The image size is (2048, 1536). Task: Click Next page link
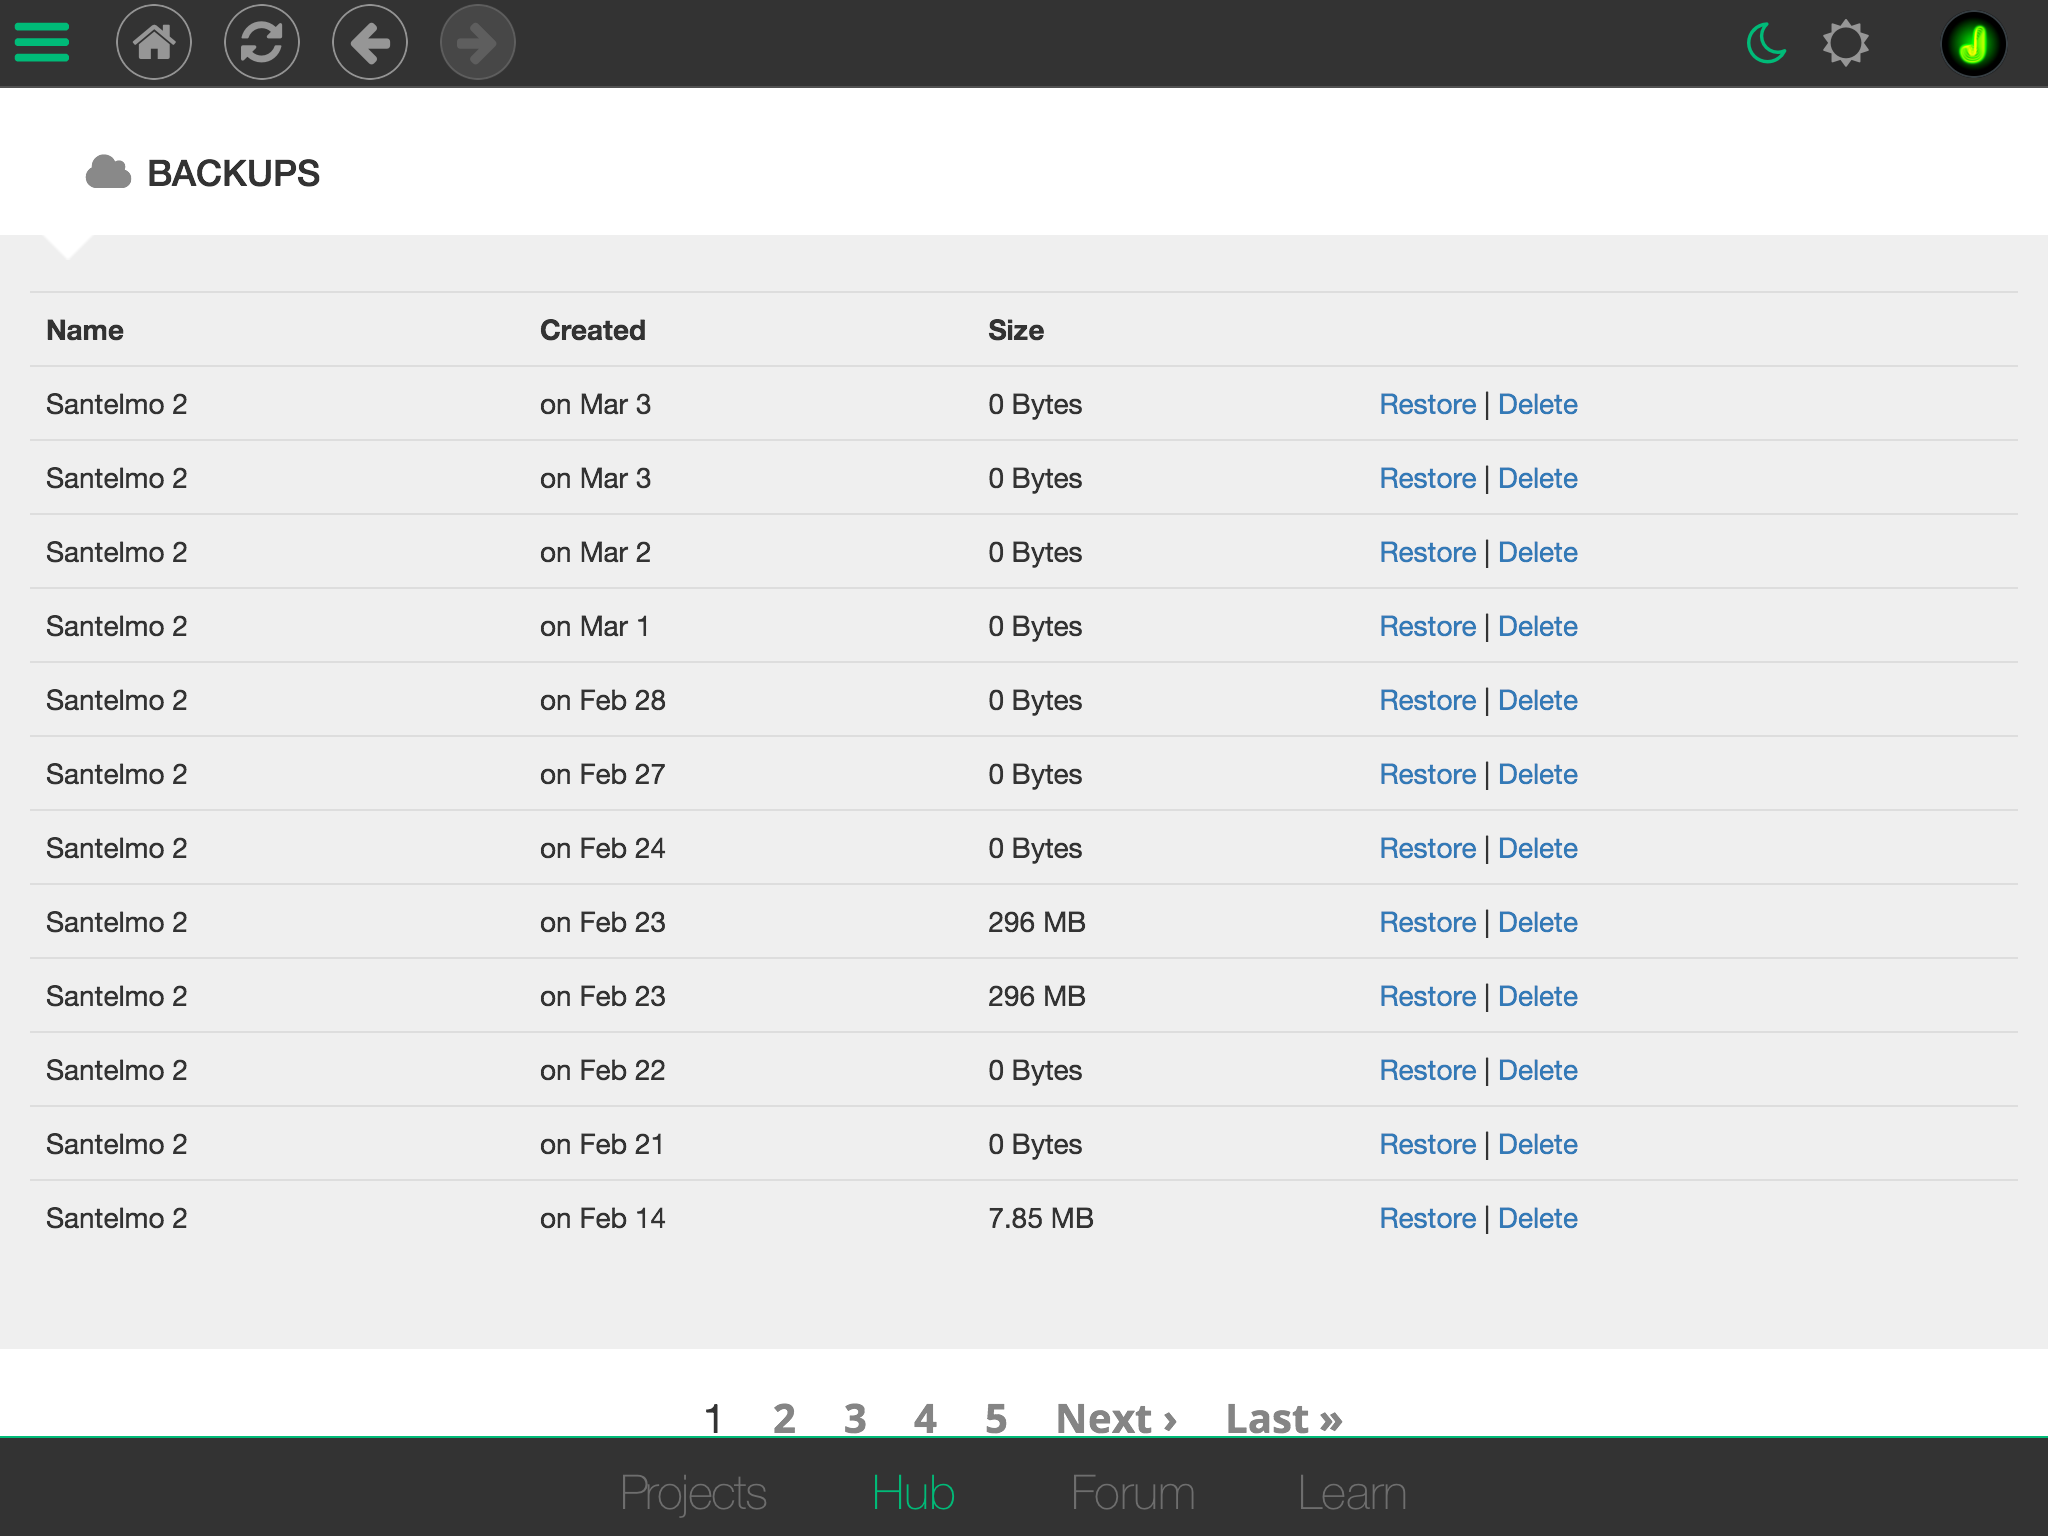[1116, 1418]
